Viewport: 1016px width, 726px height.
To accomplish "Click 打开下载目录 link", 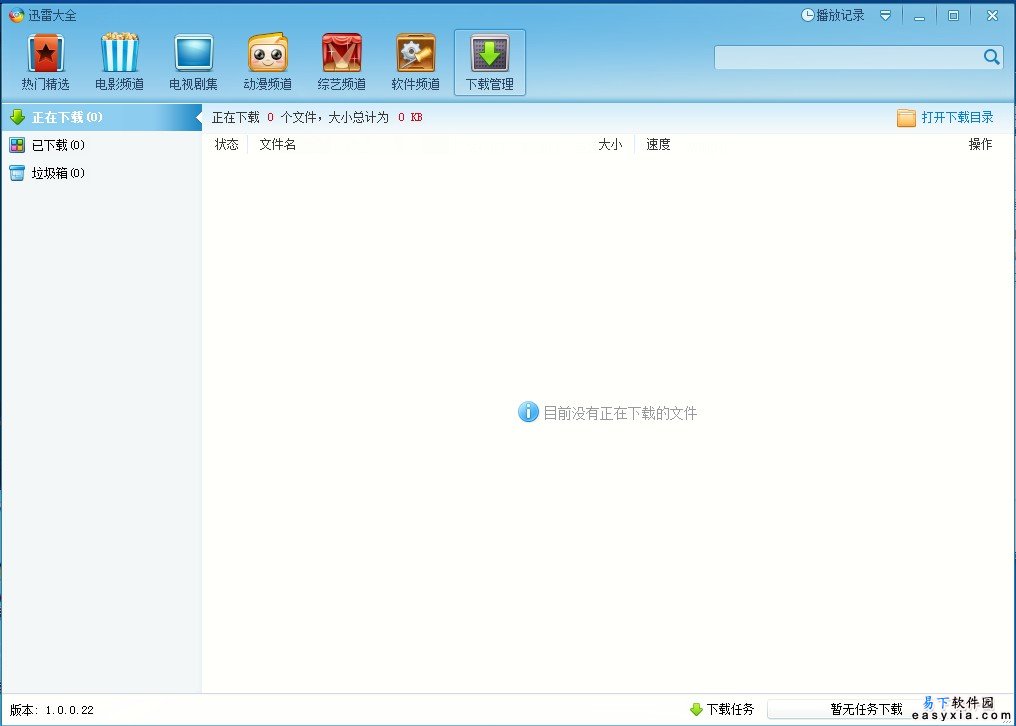I will coord(957,117).
